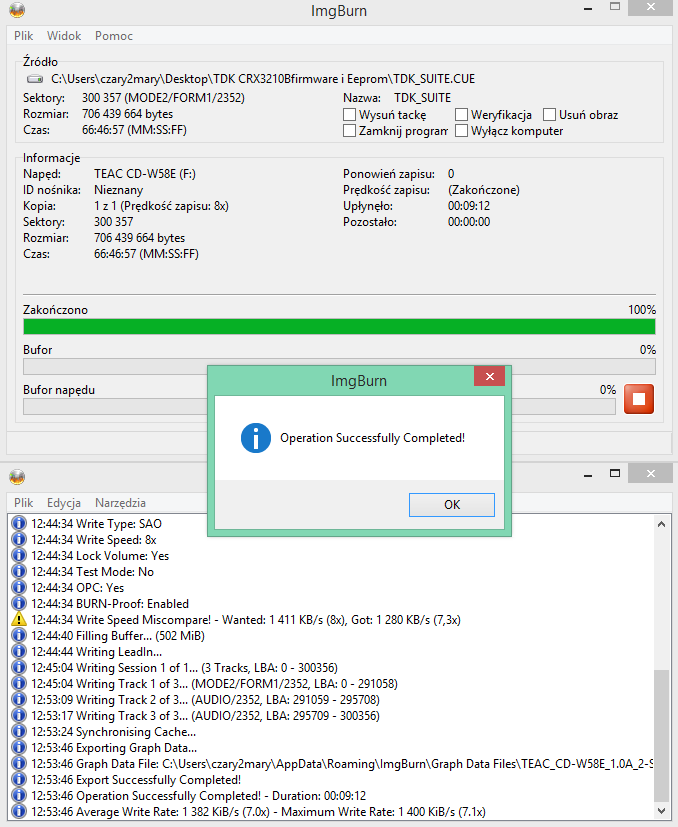678x827 pixels.
Task: Click info icon beside Write Type: SAO
Action: click(x=19, y=523)
